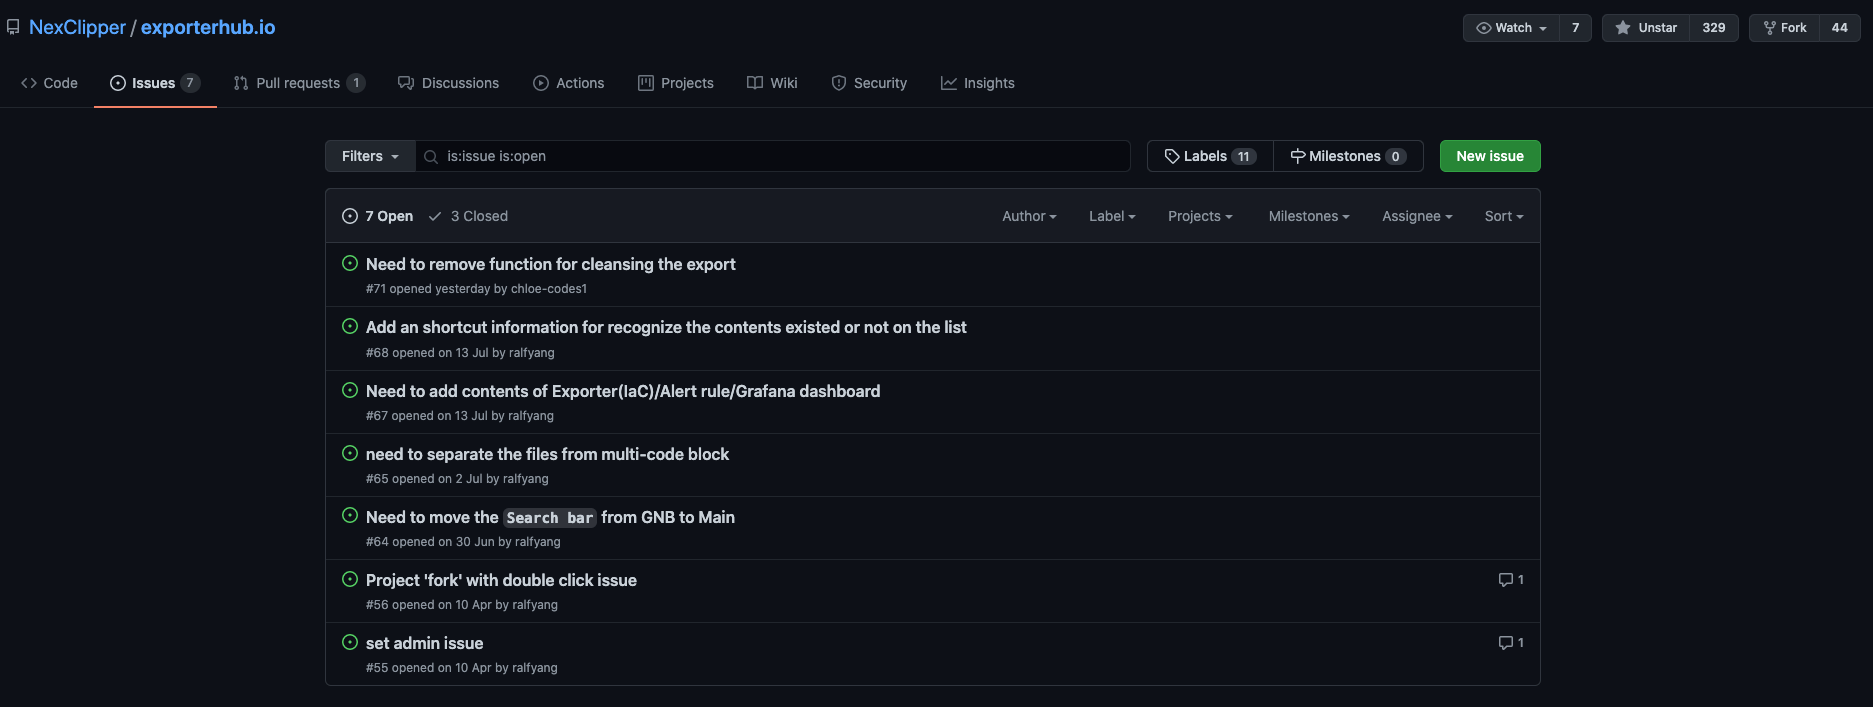Open the Watch notifications dropdown

[x=1512, y=28]
